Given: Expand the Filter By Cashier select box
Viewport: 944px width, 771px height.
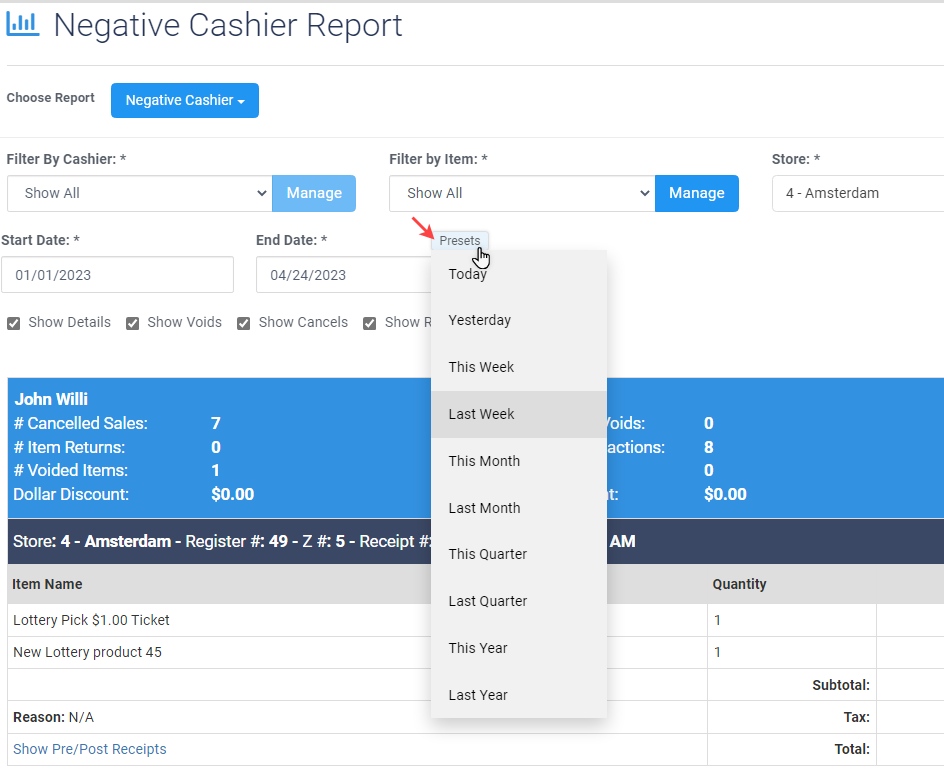Looking at the screenshot, I should [140, 193].
